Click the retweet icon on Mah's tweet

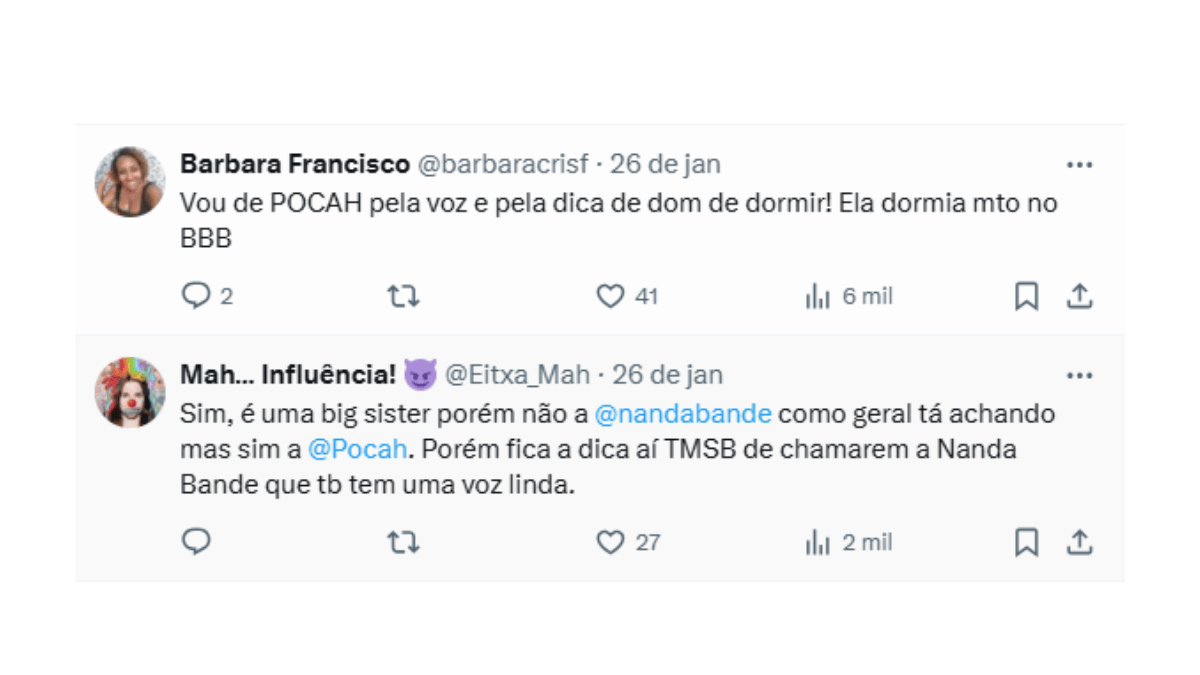coord(402,543)
